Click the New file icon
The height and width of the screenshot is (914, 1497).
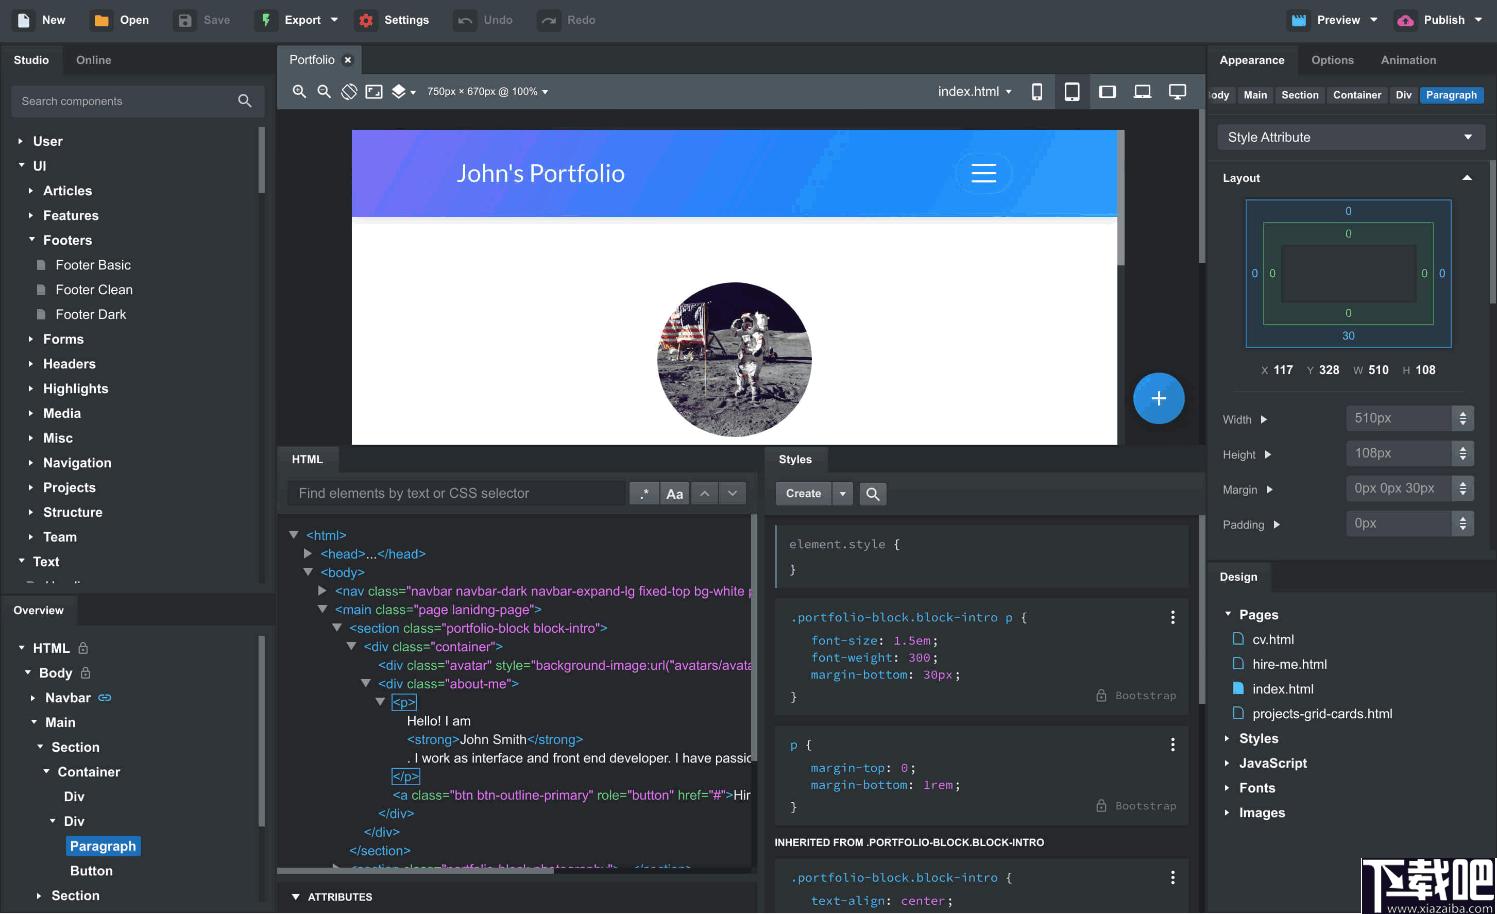(x=24, y=20)
